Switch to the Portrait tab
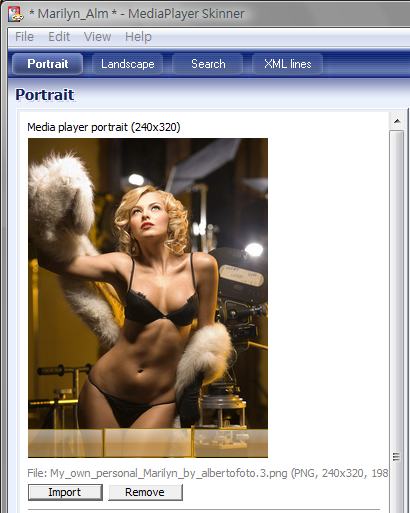This screenshot has height=513, width=410. click(x=48, y=64)
